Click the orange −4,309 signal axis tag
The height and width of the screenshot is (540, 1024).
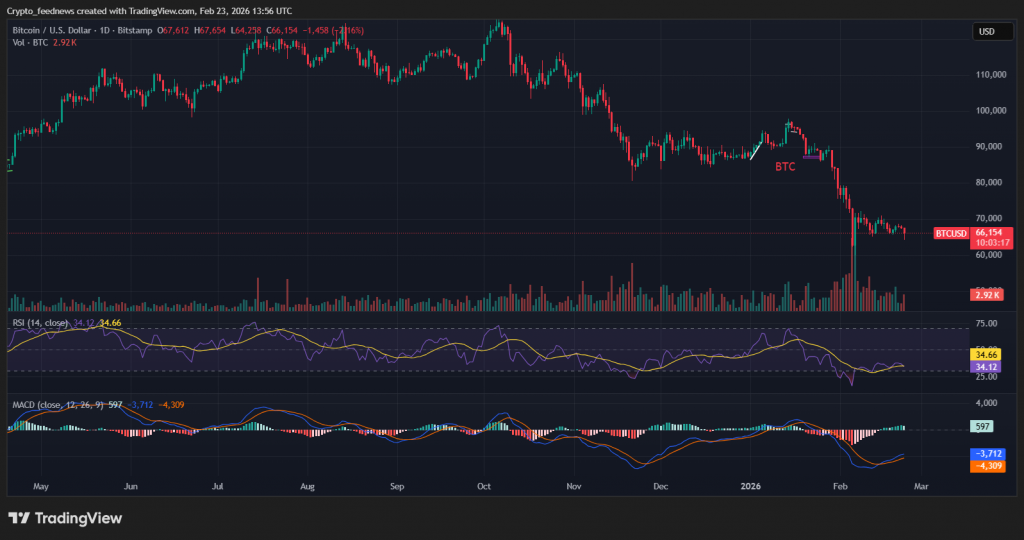click(x=988, y=466)
